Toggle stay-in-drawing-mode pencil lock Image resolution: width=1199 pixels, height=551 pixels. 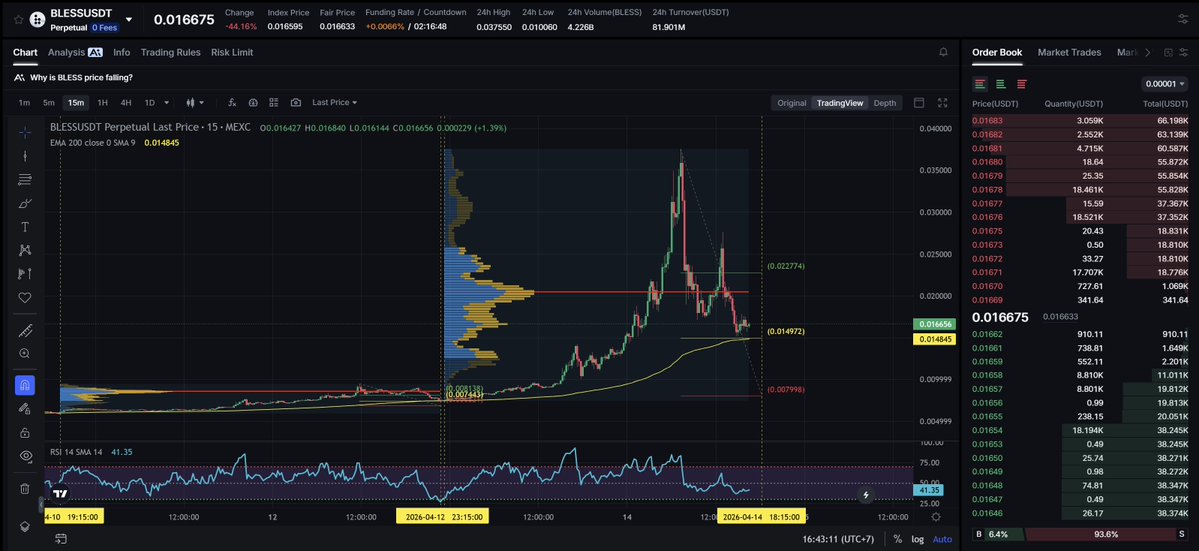[x=24, y=409]
